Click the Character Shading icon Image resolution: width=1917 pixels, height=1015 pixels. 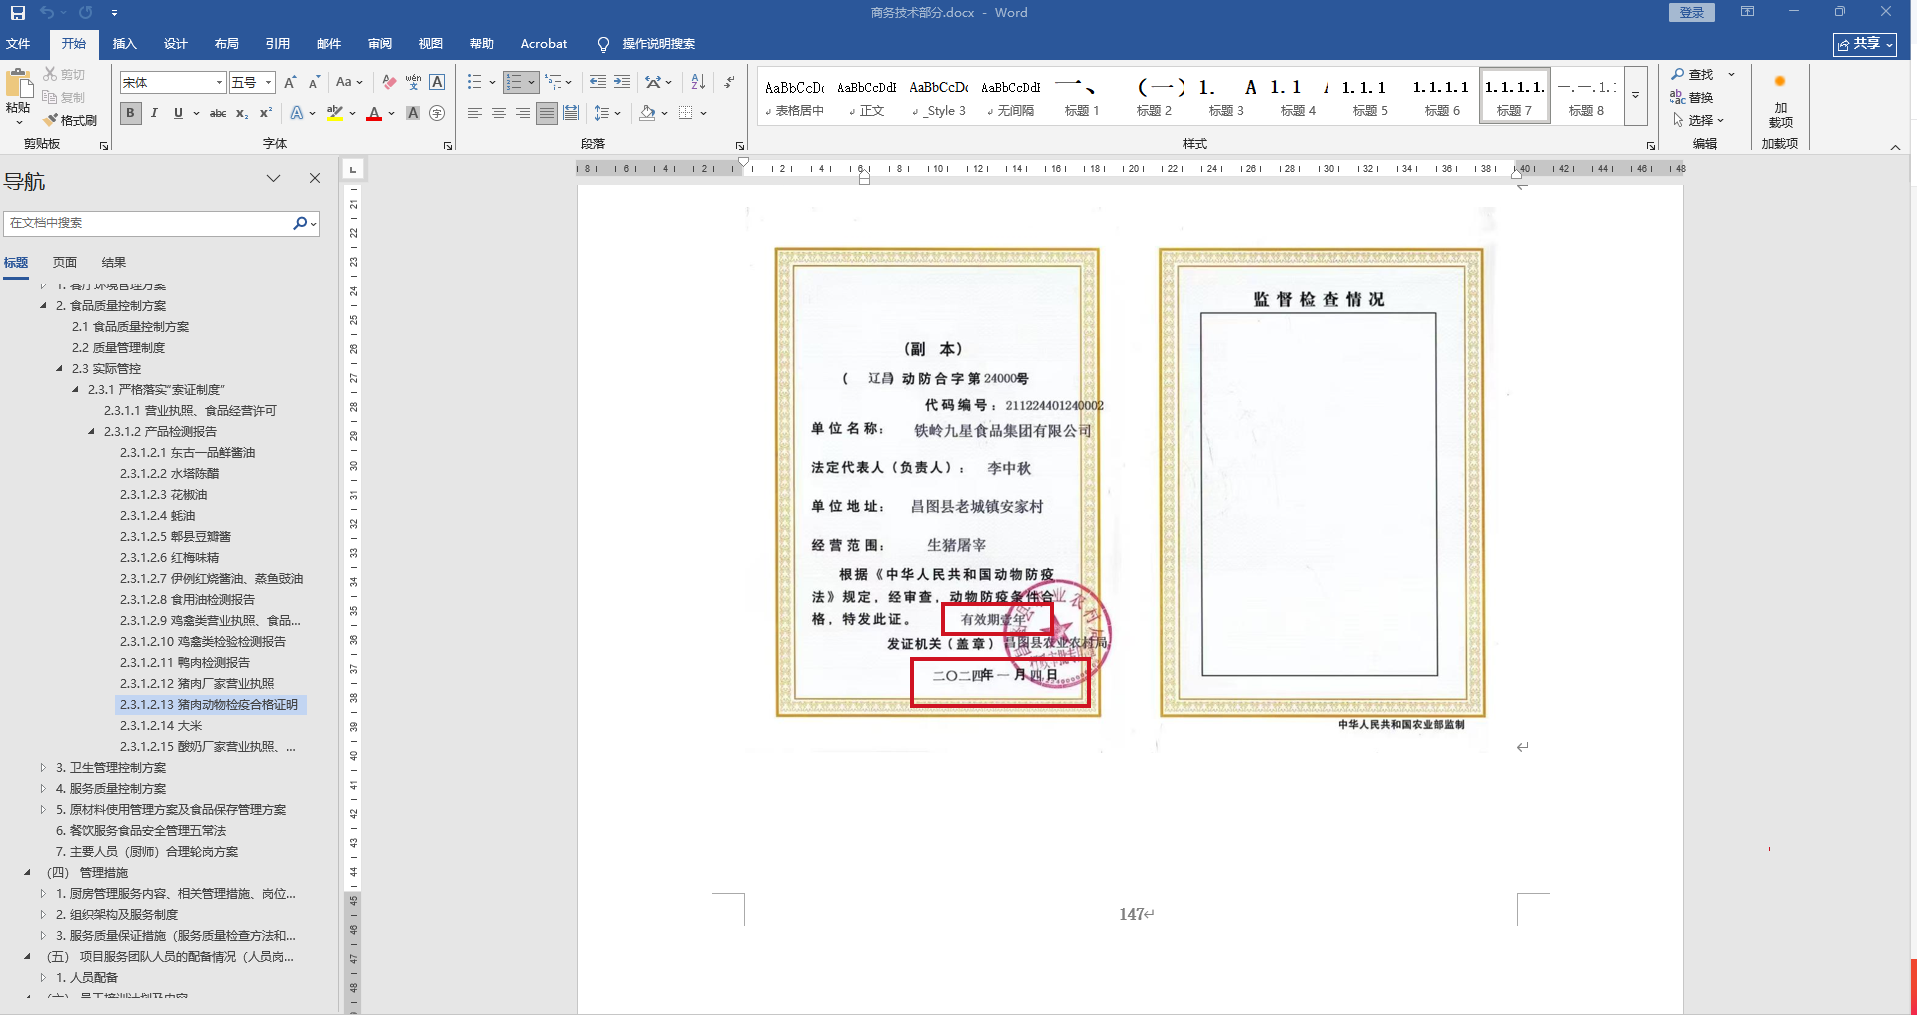(x=413, y=113)
